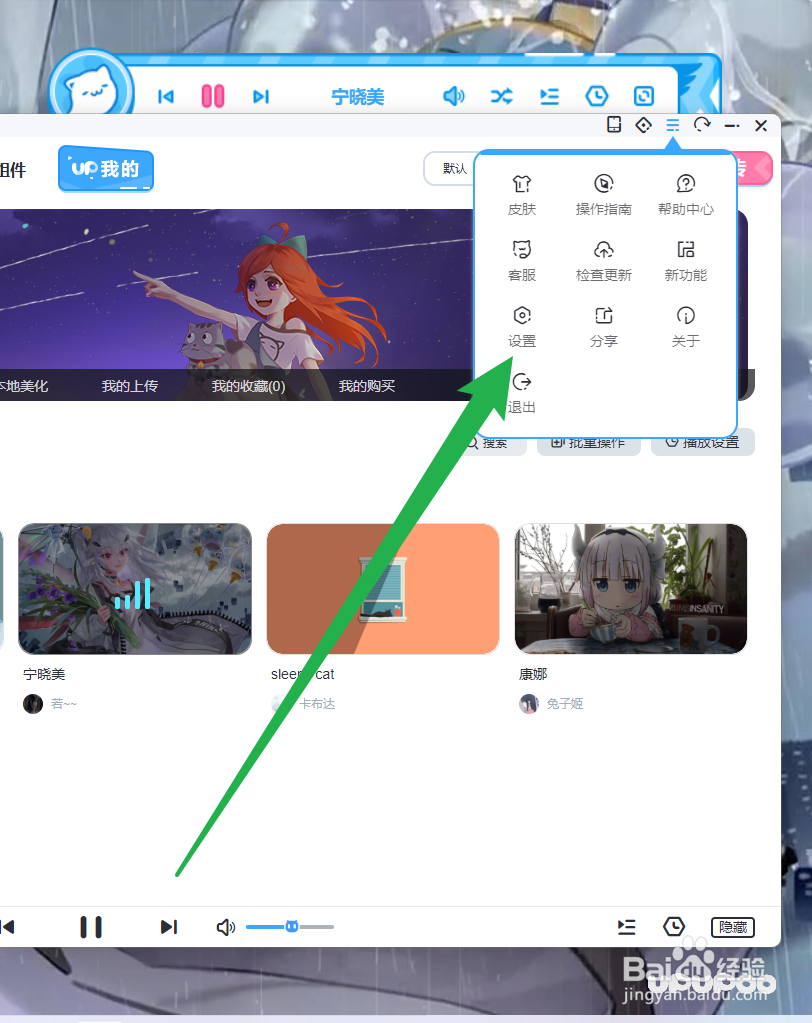Pause playback in the bottom bar
The height and width of the screenshot is (1023, 812).
tap(91, 927)
